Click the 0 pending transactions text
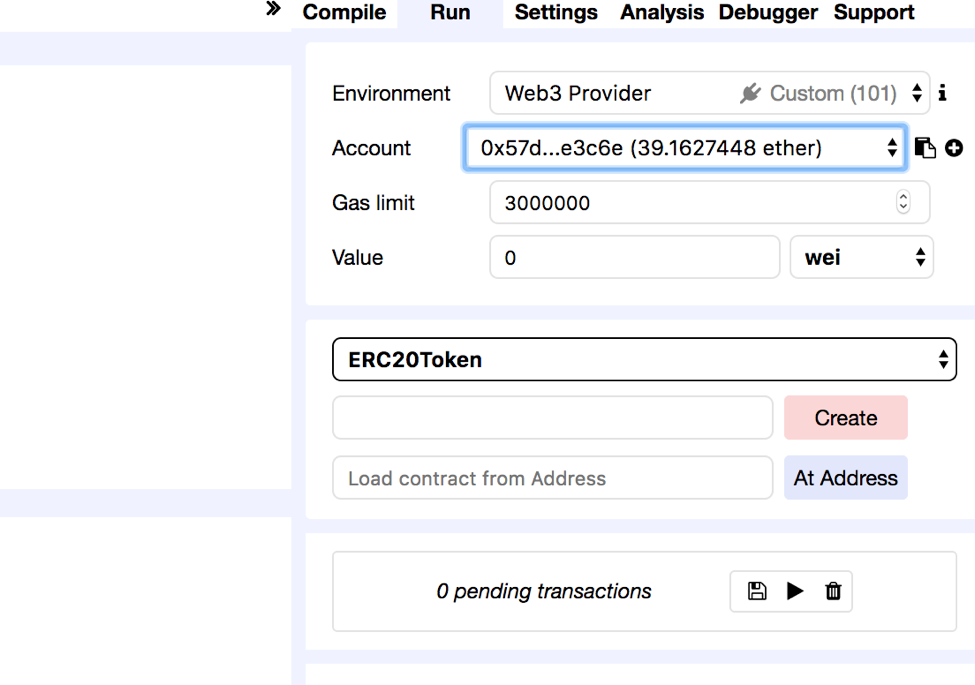 pyautogui.click(x=543, y=591)
